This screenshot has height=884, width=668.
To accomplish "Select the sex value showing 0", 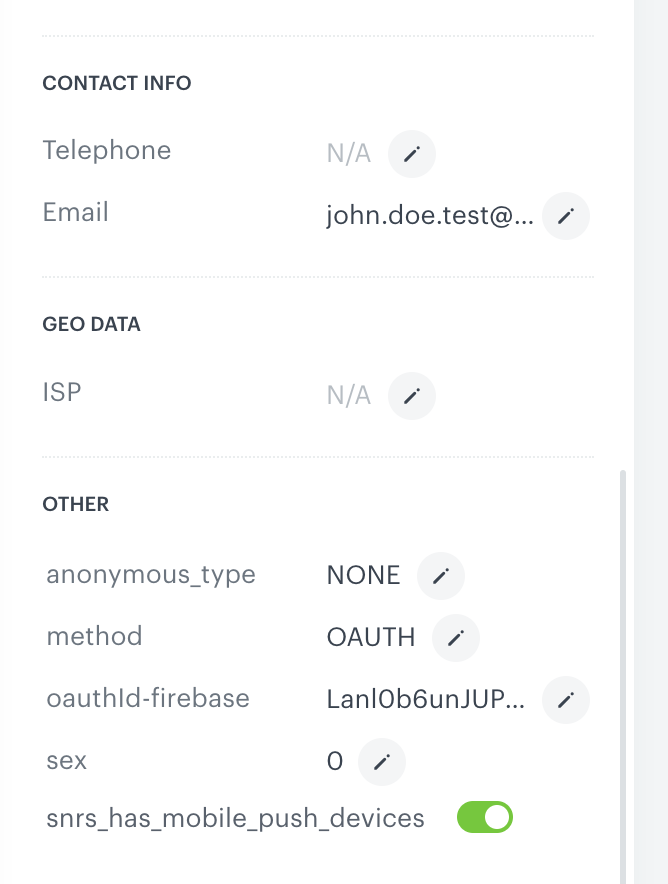I will pos(332,761).
